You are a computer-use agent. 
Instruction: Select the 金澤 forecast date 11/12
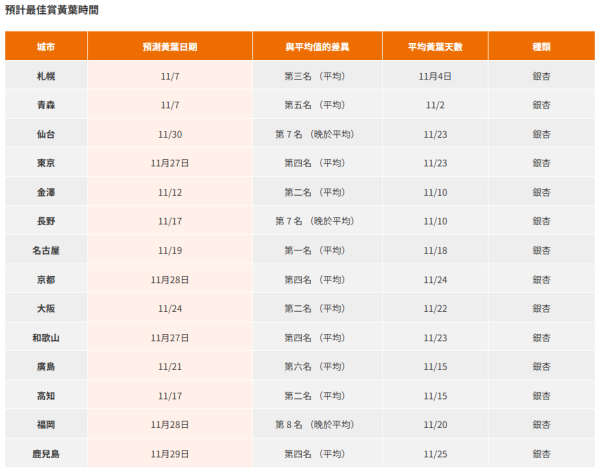coord(169,192)
